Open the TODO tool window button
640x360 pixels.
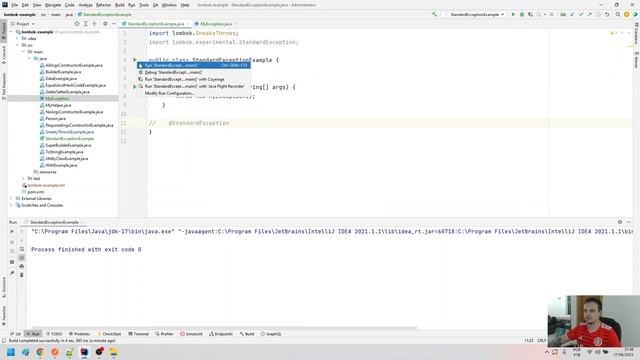click(54, 334)
